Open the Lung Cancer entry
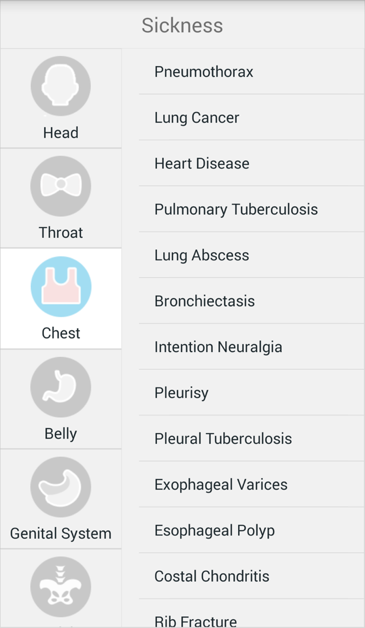This screenshot has width=365, height=628. pyautogui.click(x=252, y=117)
